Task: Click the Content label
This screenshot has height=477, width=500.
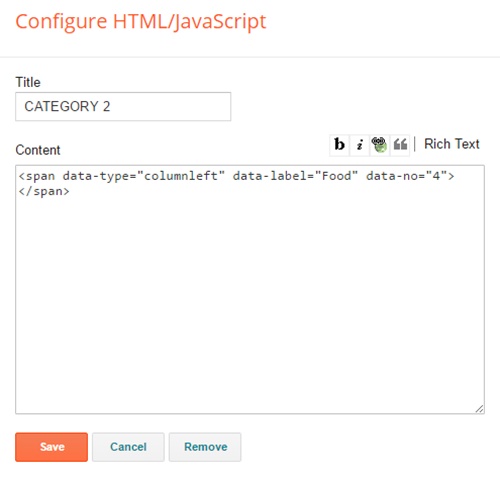Action: 38,150
